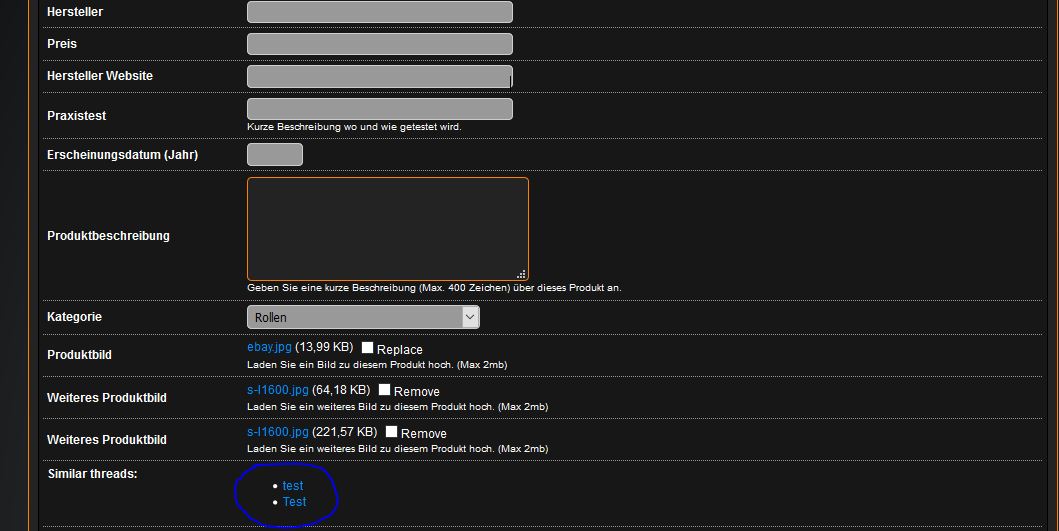Click the Produktbild label text
The width and height of the screenshot is (1059, 531).
point(79,355)
